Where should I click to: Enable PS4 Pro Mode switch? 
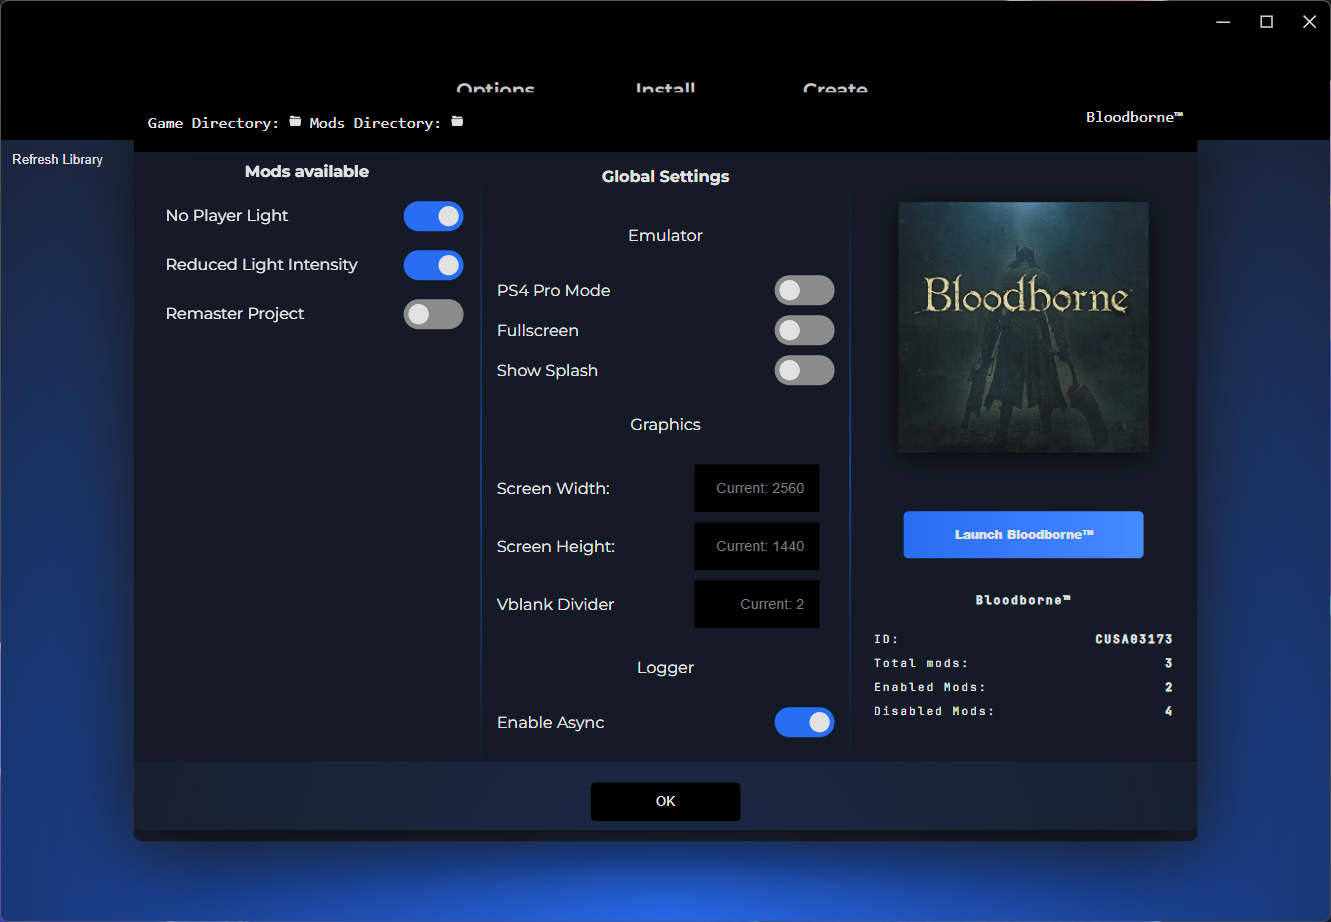click(x=804, y=290)
